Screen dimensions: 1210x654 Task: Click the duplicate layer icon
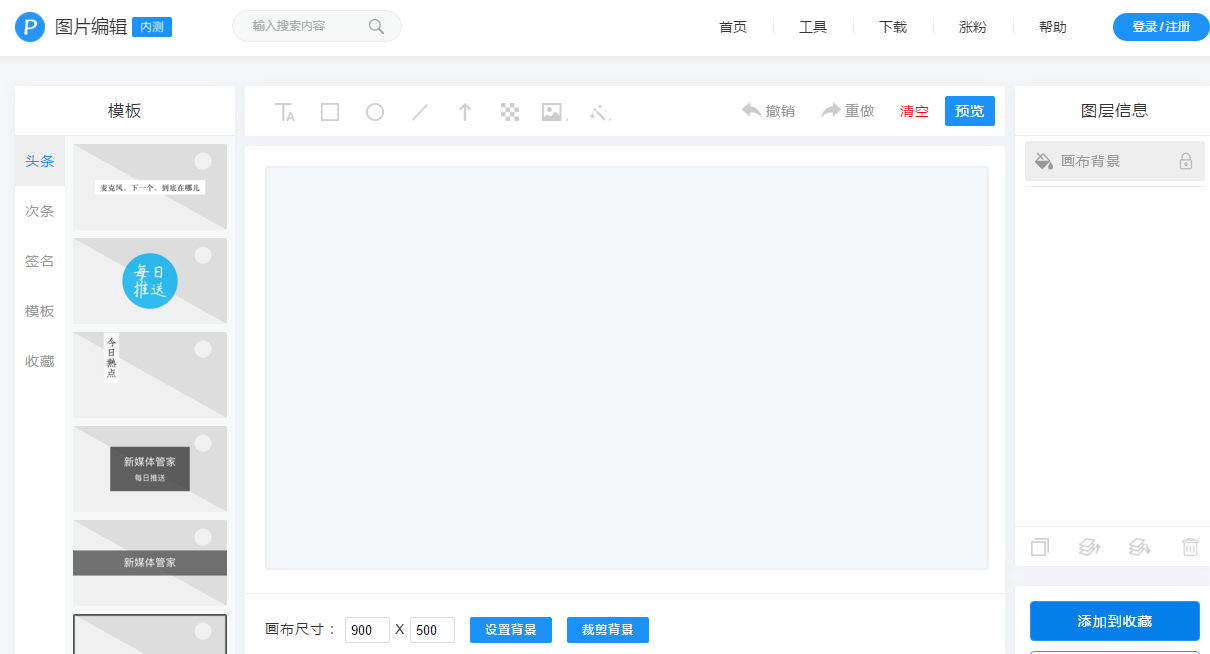coord(1040,547)
